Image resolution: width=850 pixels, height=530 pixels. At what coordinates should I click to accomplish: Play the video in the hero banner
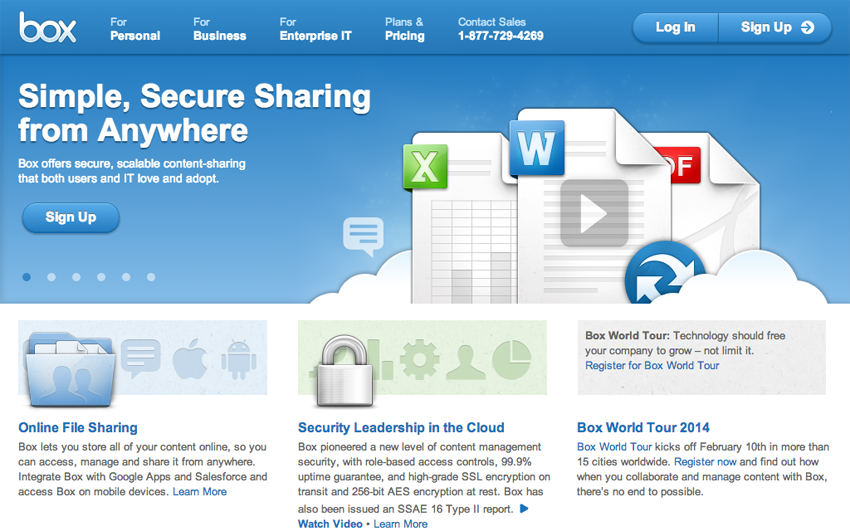(x=593, y=213)
